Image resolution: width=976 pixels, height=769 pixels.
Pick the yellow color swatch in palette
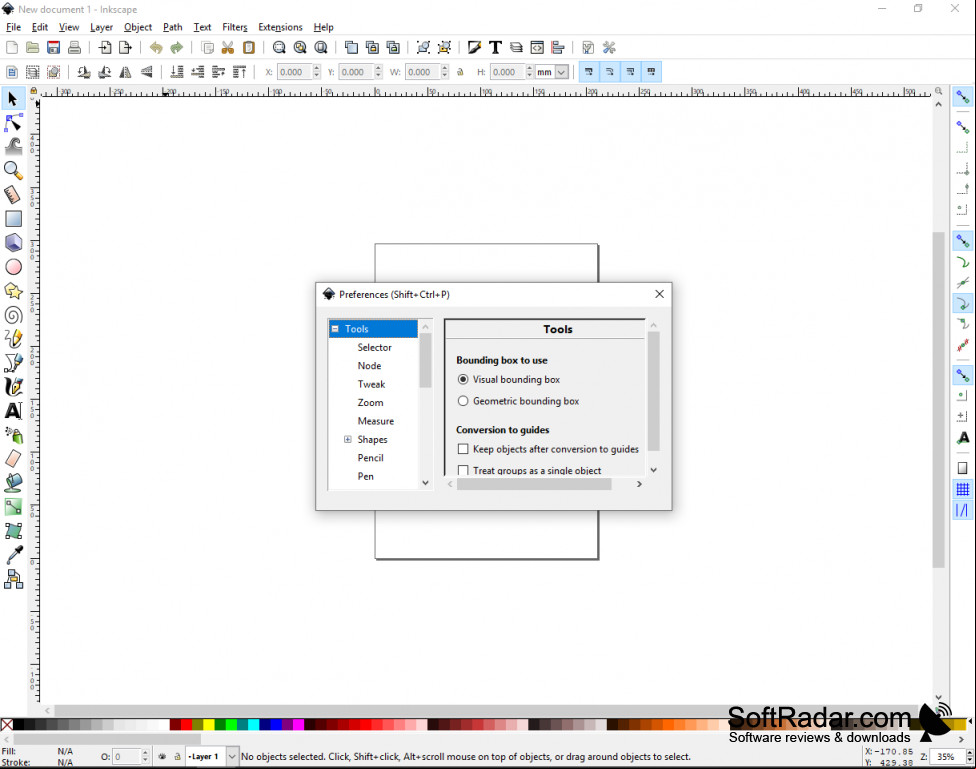209,724
